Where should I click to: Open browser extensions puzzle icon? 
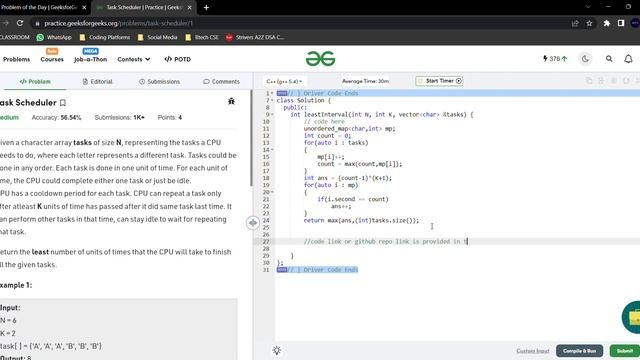pyautogui.click(x=607, y=23)
